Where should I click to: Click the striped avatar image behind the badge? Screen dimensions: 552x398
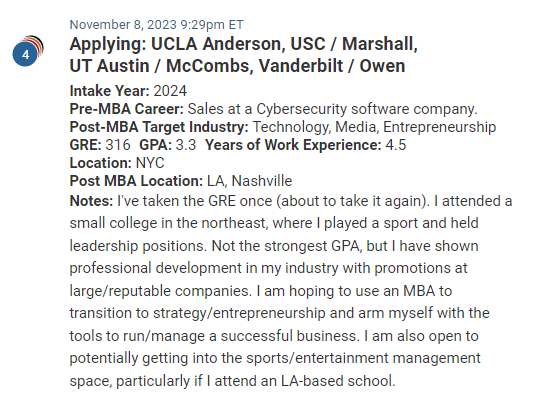click(x=36, y=44)
